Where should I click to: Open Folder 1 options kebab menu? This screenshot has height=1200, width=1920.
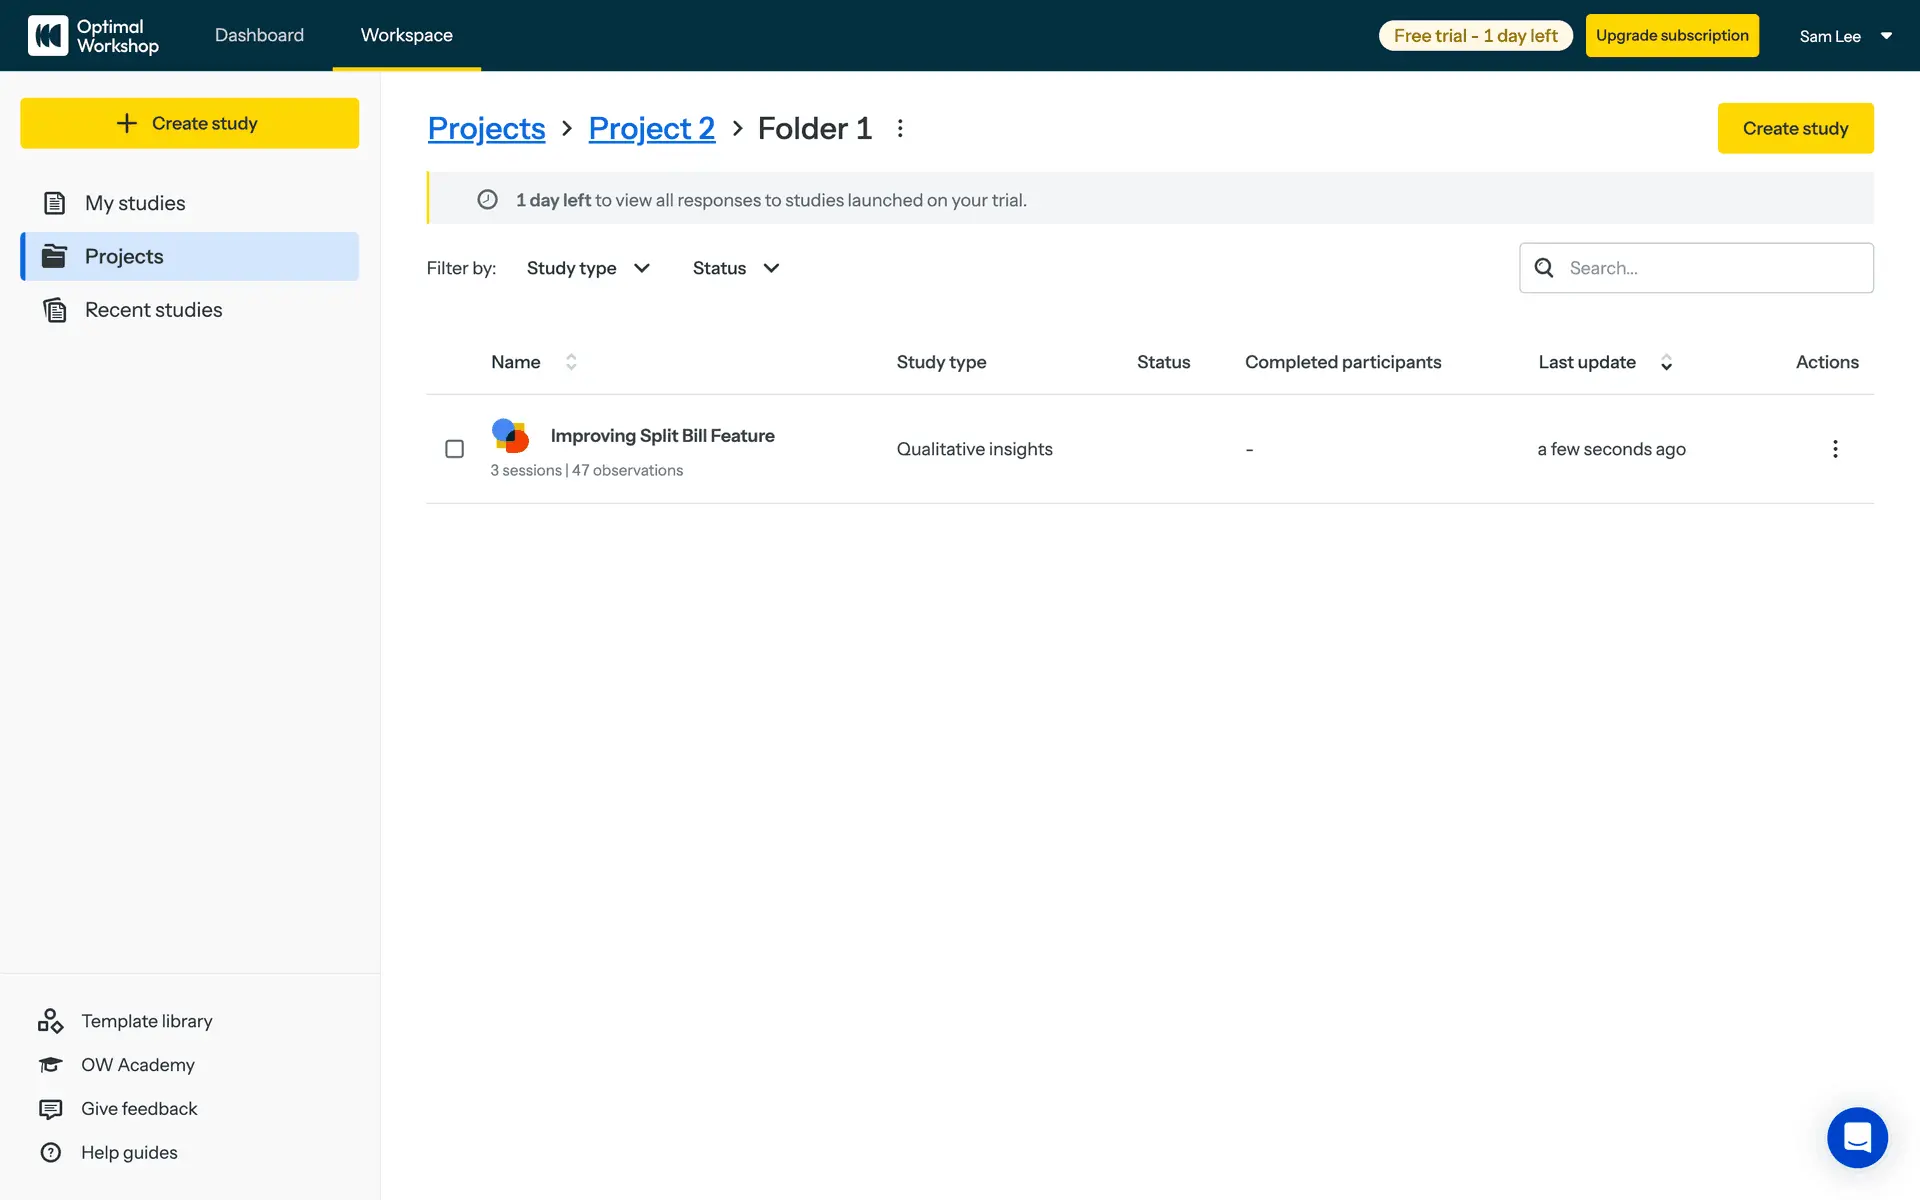click(x=900, y=129)
